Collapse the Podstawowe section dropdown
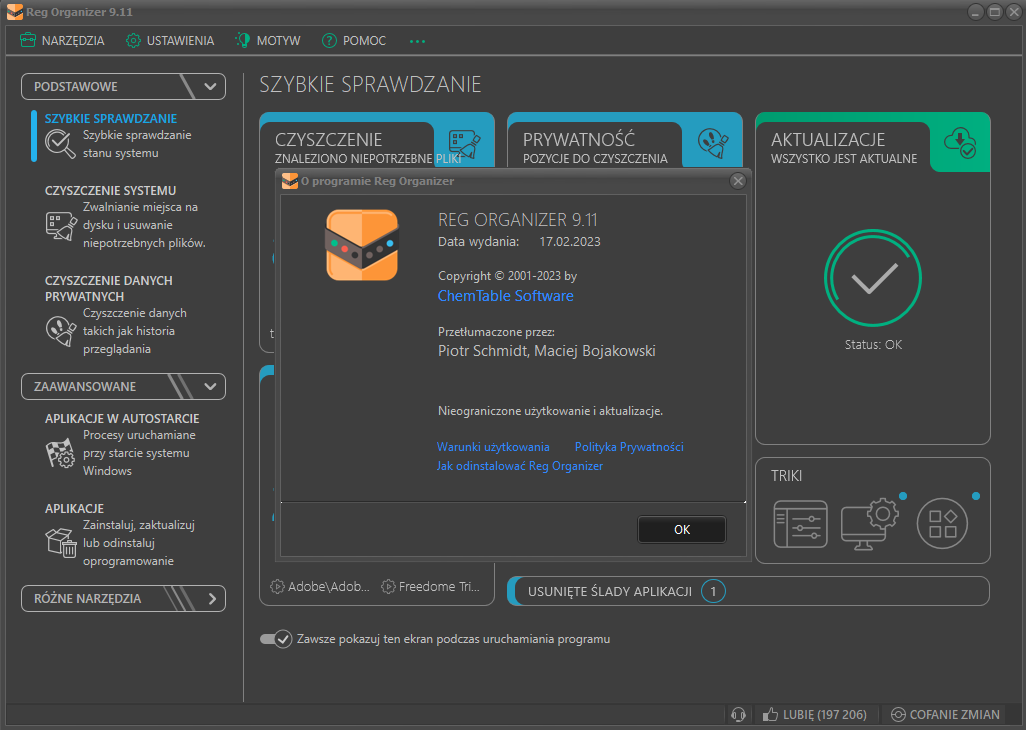The width and height of the screenshot is (1026, 730). 124,86
